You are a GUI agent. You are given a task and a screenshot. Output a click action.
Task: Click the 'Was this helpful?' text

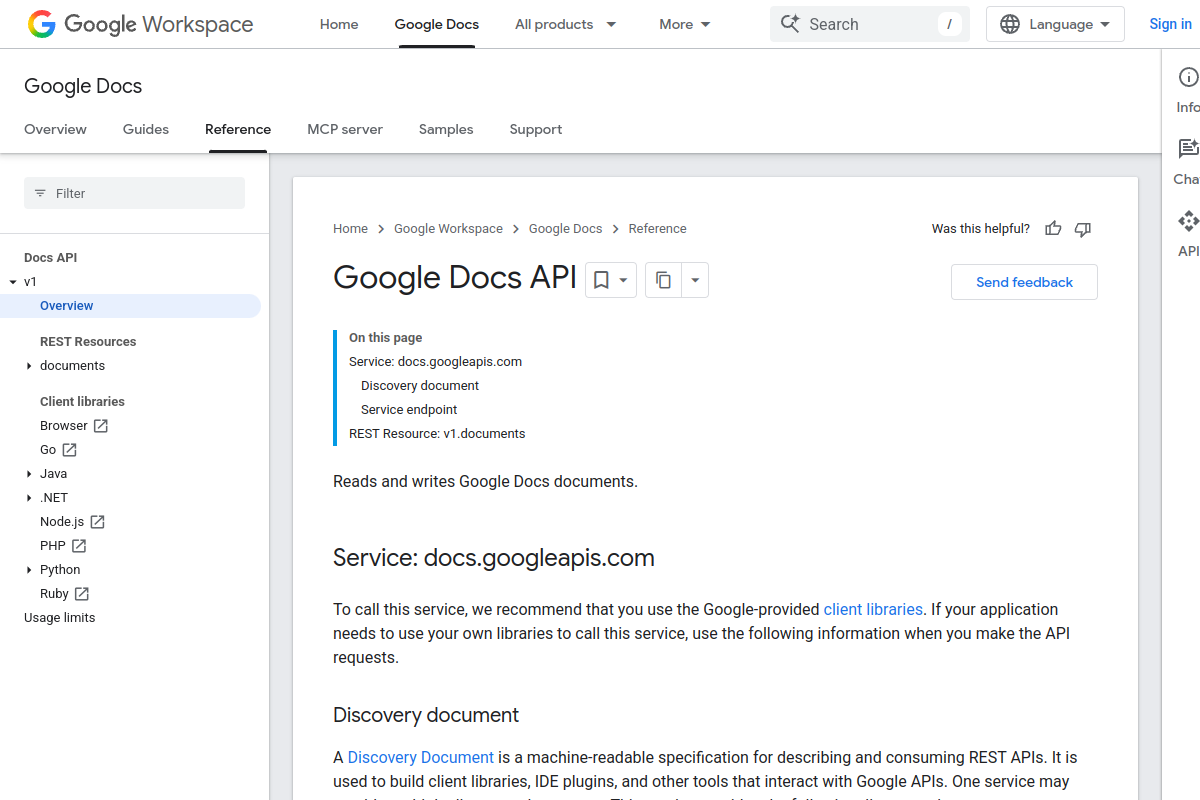(980, 229)
